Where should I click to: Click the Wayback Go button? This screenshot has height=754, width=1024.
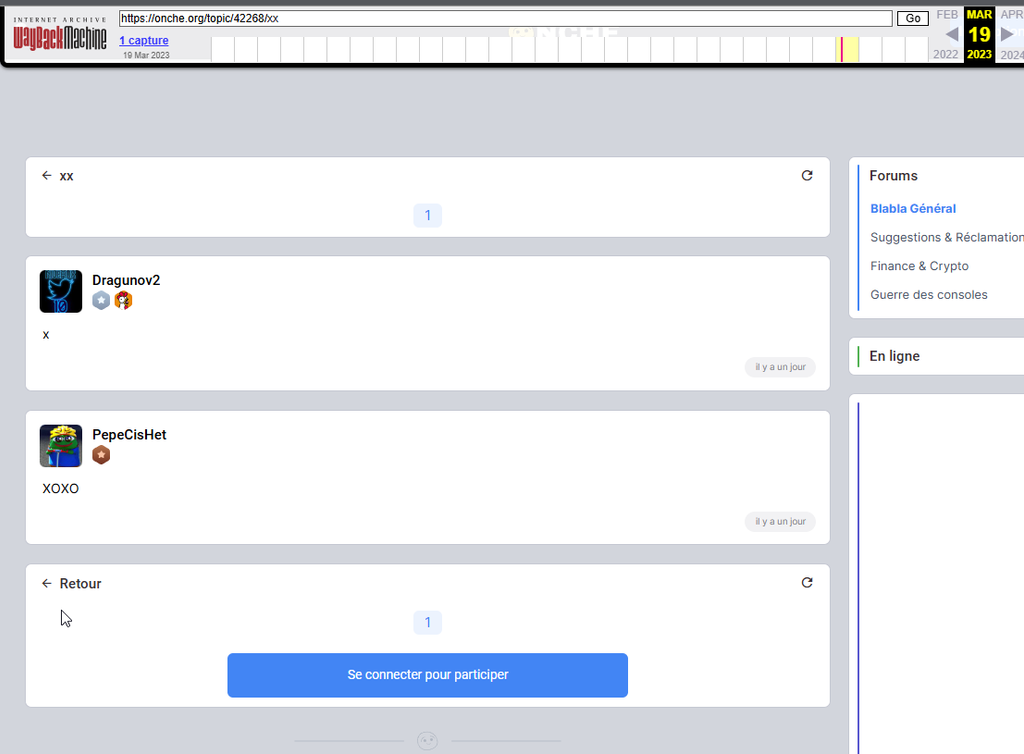[913, 18]
